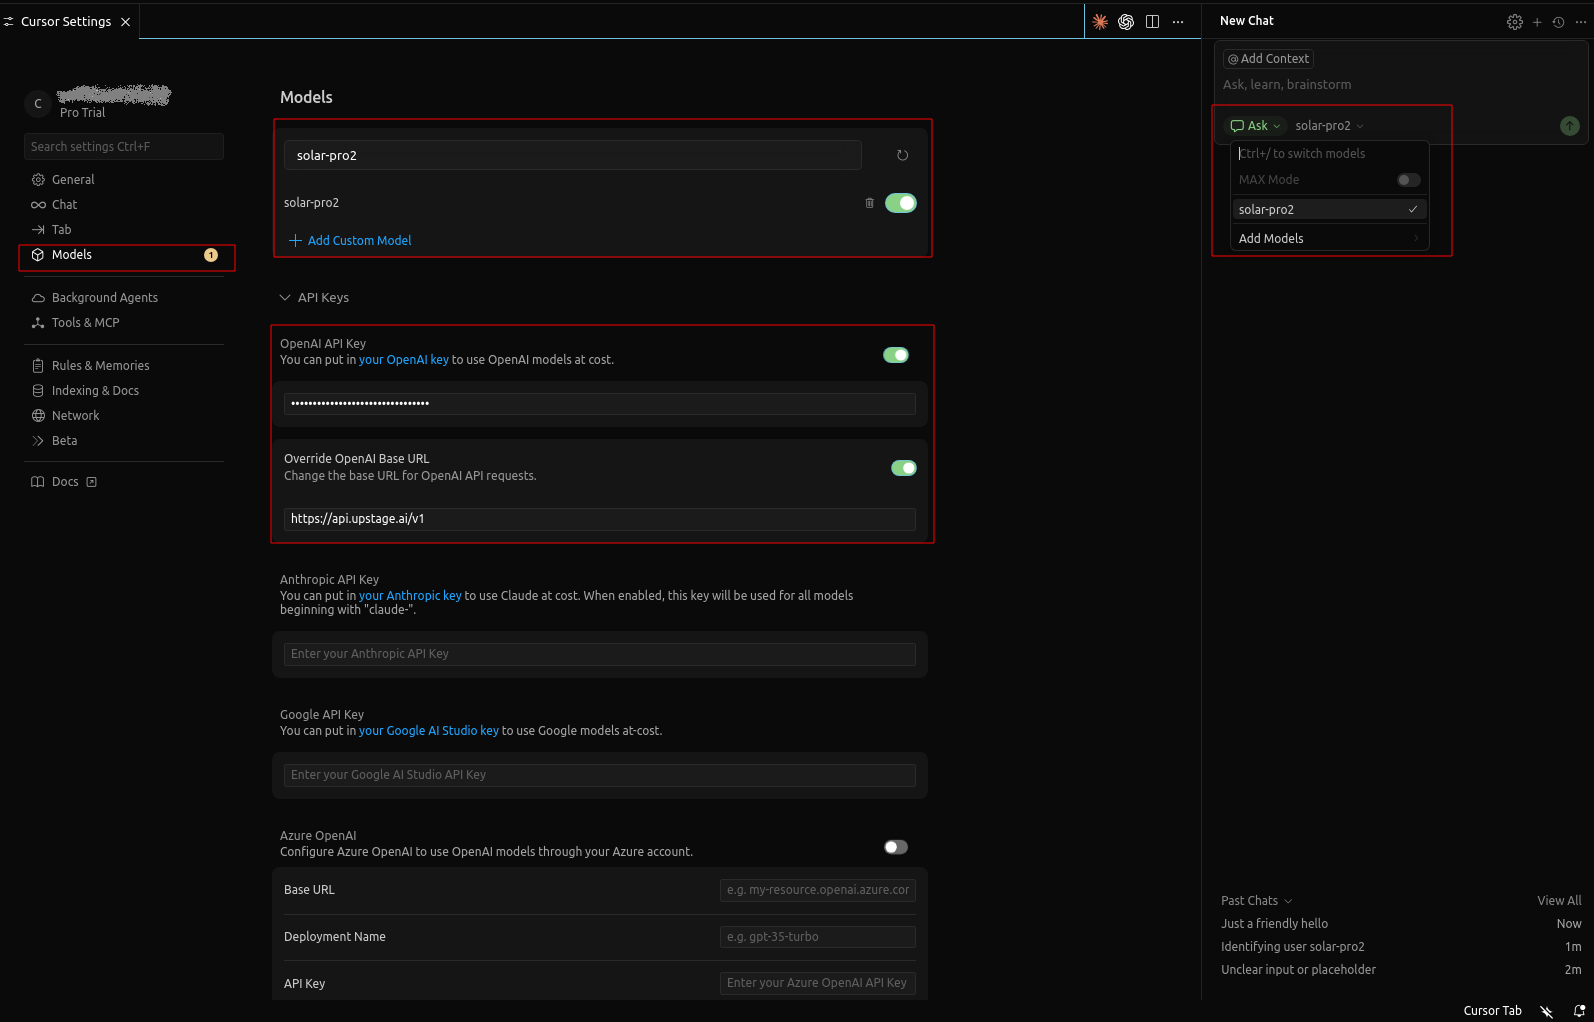The width and height of the screenshot is (1594, 1022).
Task: Open editor more actions ellipsis
Action: tap(1178, 21)
